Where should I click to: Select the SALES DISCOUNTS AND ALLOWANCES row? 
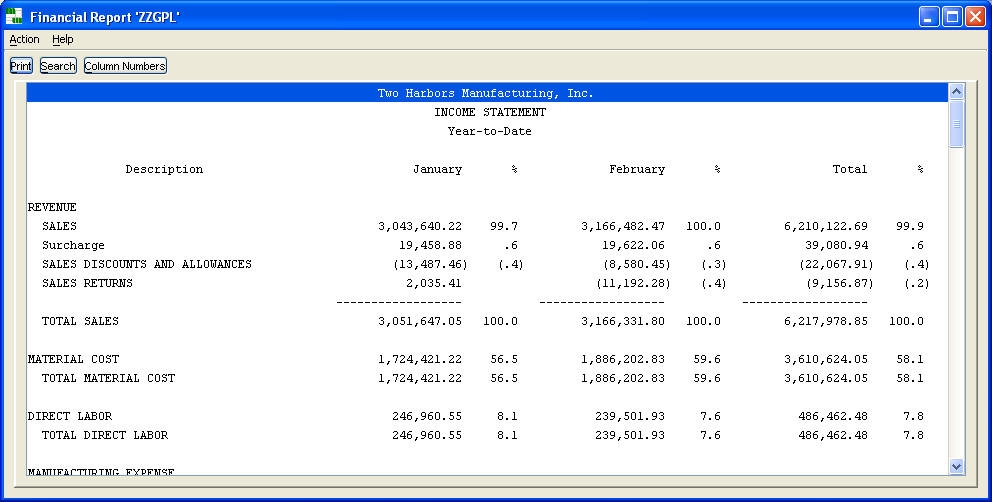click(x=487, y=264)
